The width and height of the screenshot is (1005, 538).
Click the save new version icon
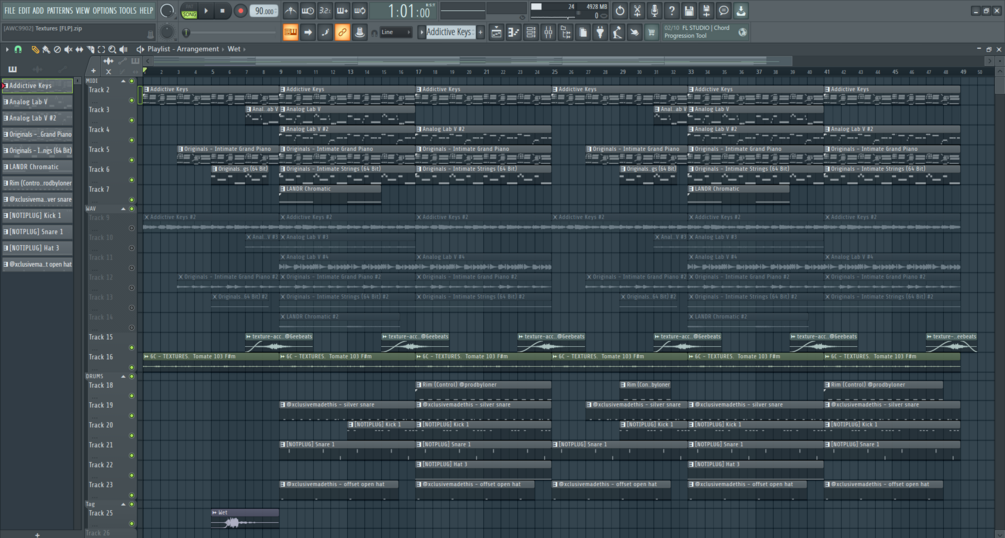(706, 11)
